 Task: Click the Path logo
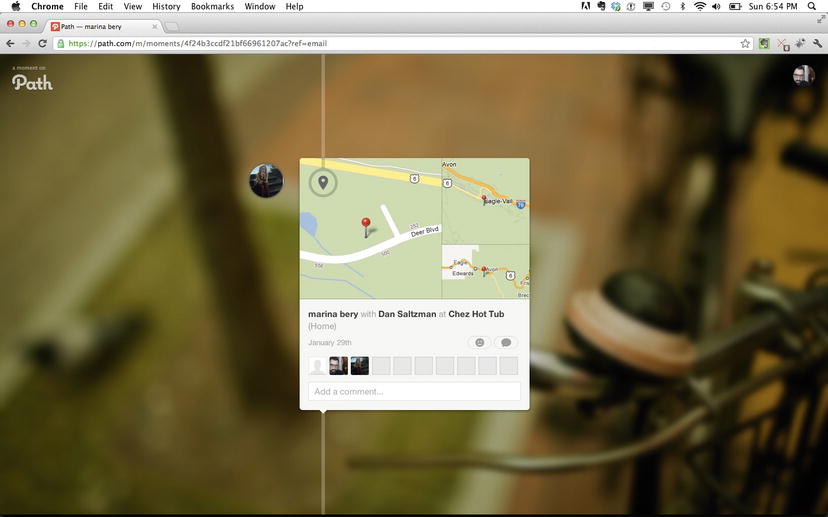(32, 82)
